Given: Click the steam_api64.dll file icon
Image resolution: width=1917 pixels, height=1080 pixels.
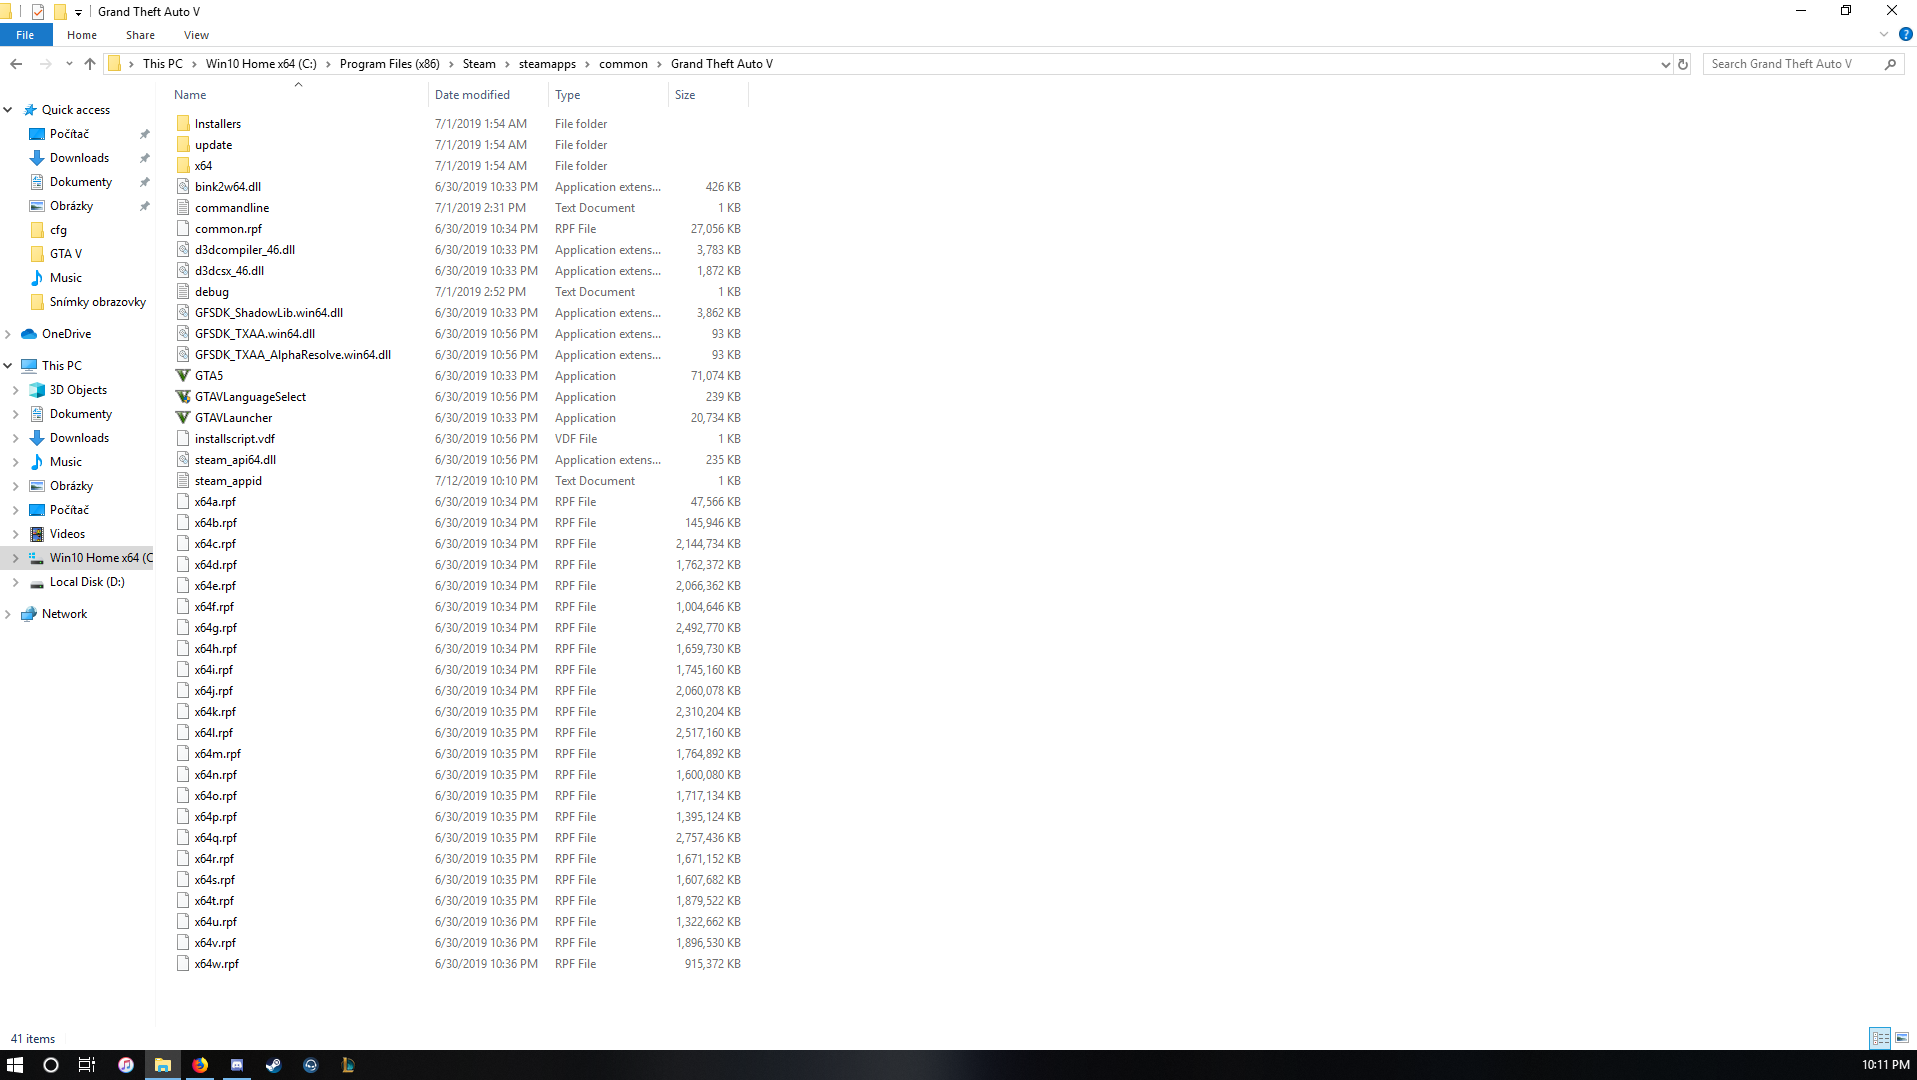Looking at the screenshot, I should (183, 460).
